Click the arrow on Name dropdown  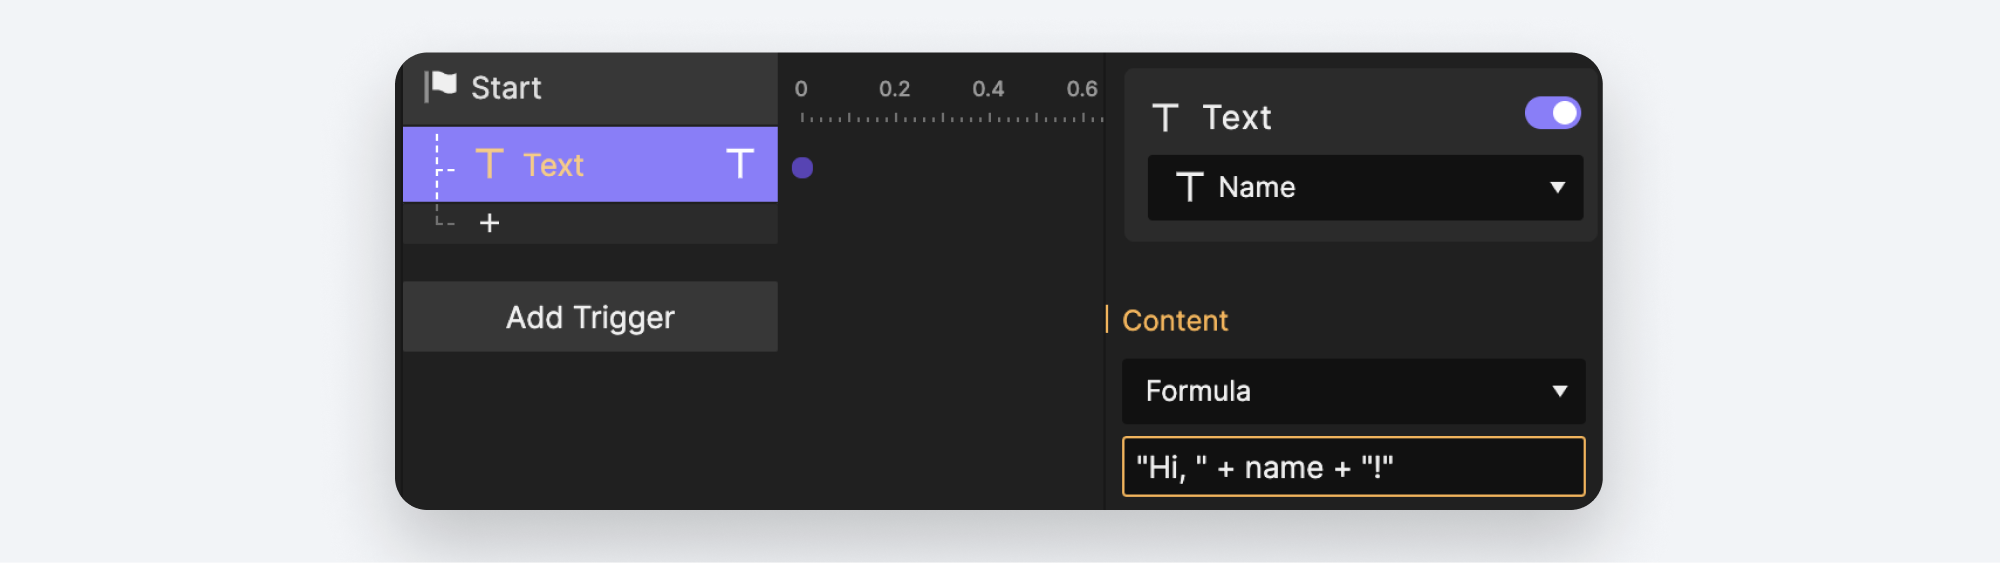coord(1557,187)
